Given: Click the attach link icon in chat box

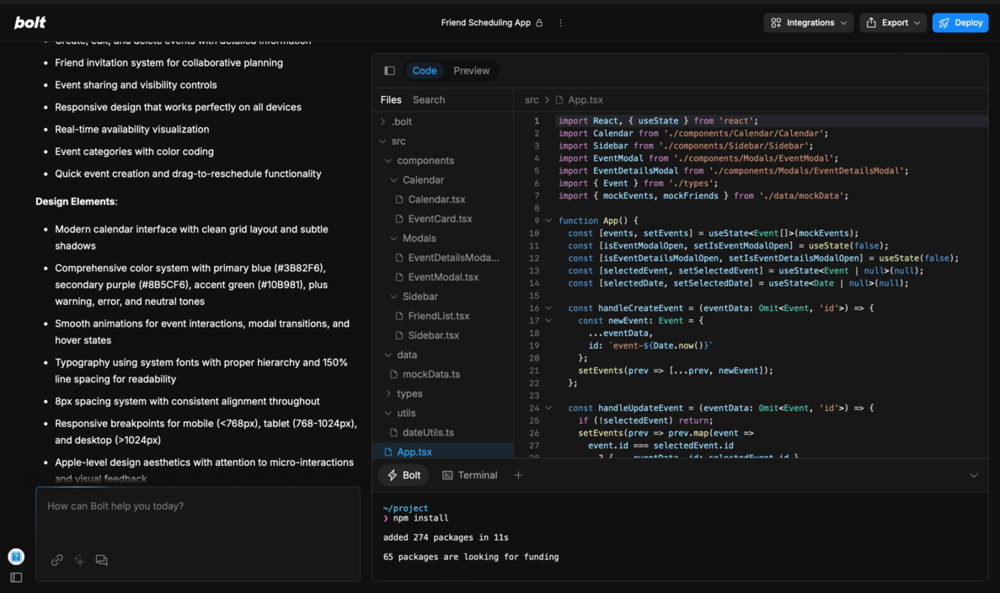Looking at the screenshot, I should (57, 560).
